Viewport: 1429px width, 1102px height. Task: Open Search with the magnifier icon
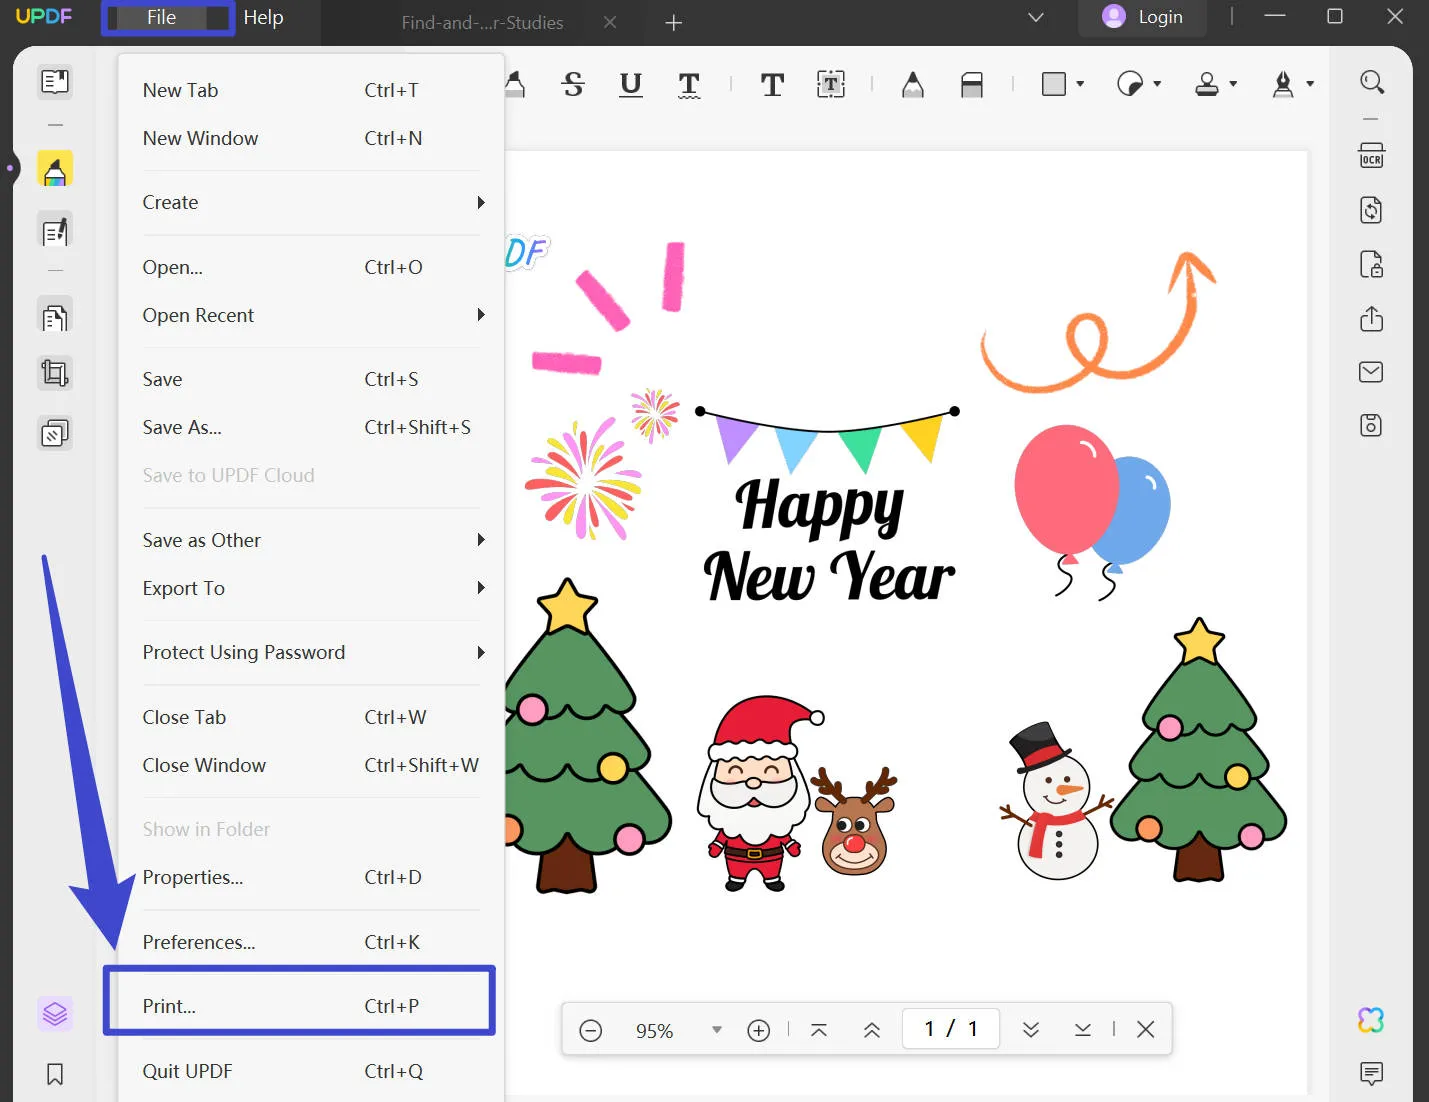click(x=1371, y=83)
